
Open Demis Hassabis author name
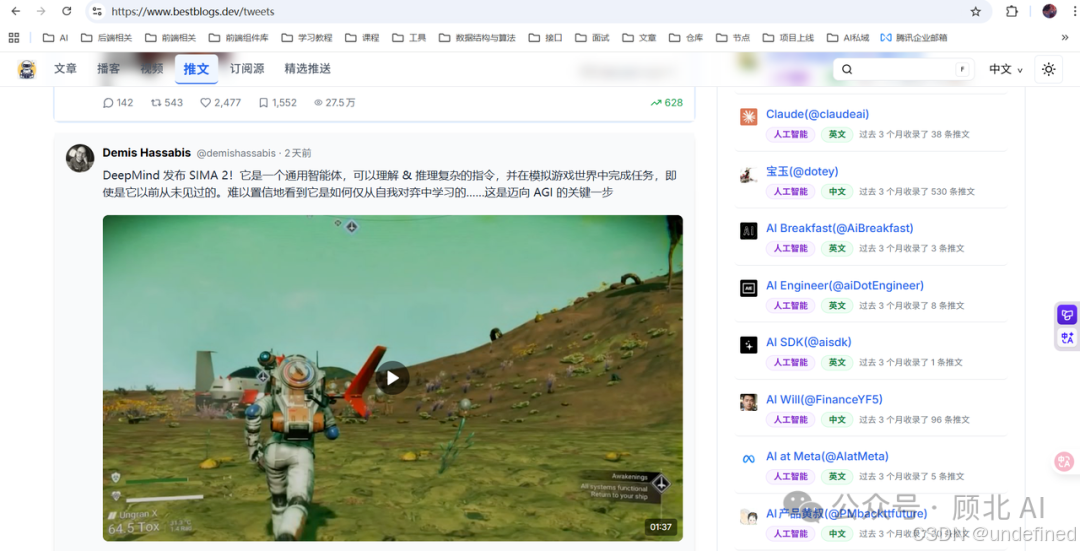click(147, 152)
